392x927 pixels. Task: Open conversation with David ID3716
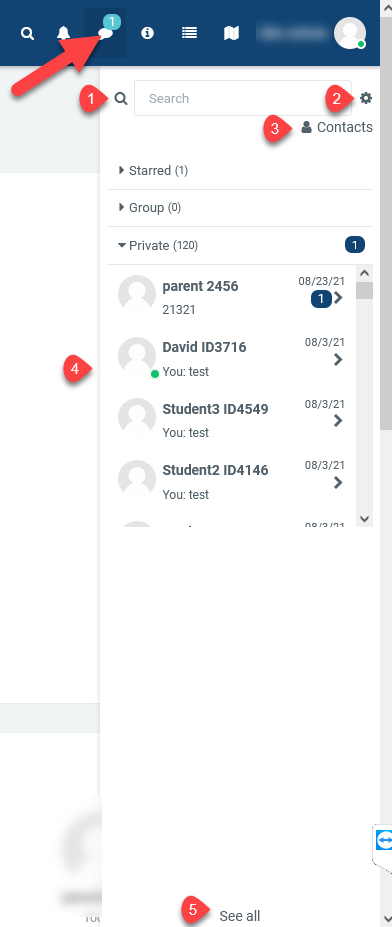click(232, 357)
